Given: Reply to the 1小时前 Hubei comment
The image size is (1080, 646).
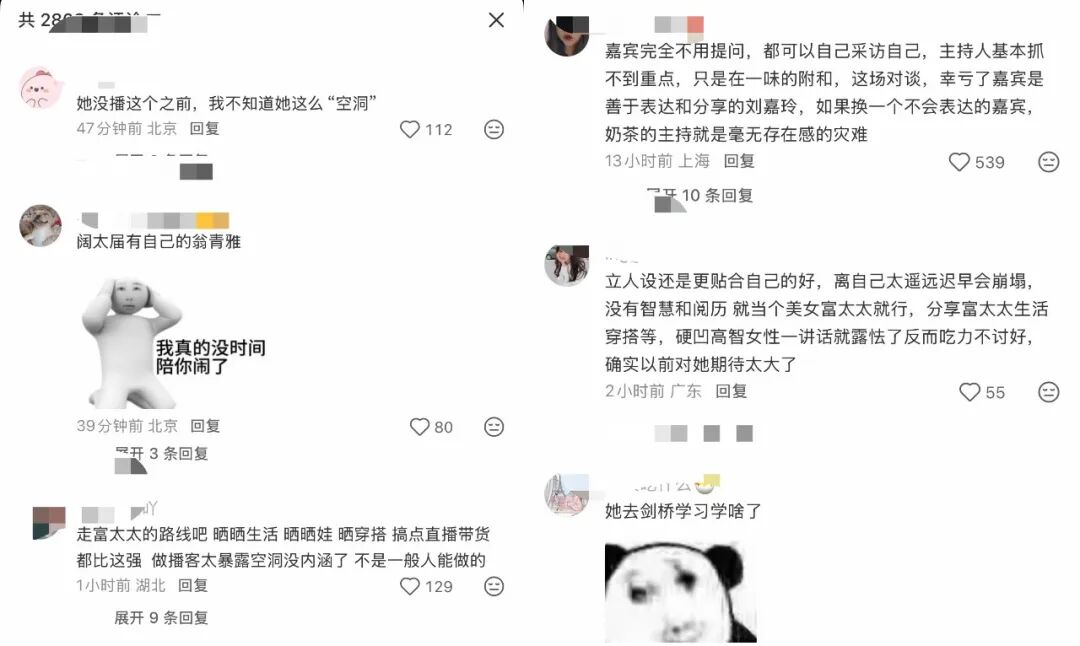Looking at the screenshot, I should point(193,585).
